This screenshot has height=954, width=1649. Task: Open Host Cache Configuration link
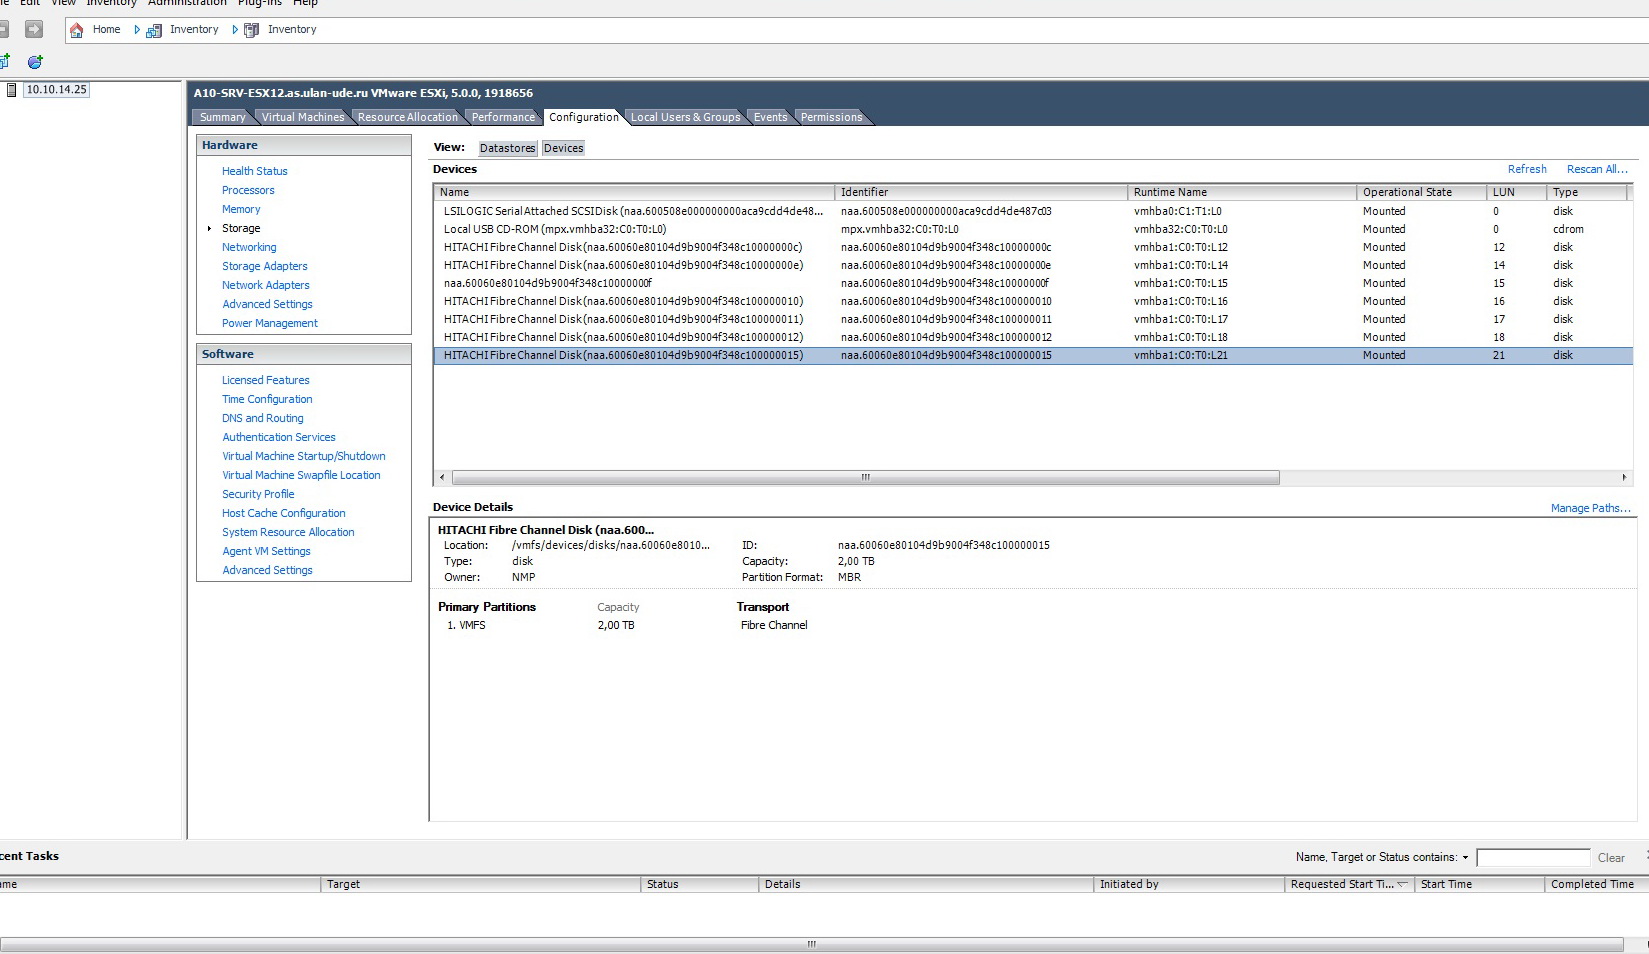tap(284, 513)
